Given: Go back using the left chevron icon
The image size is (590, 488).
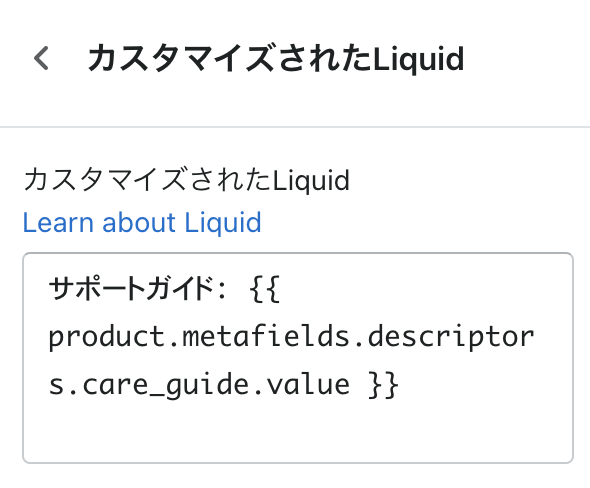Looking at the screenshot, I should coord(41,58).
